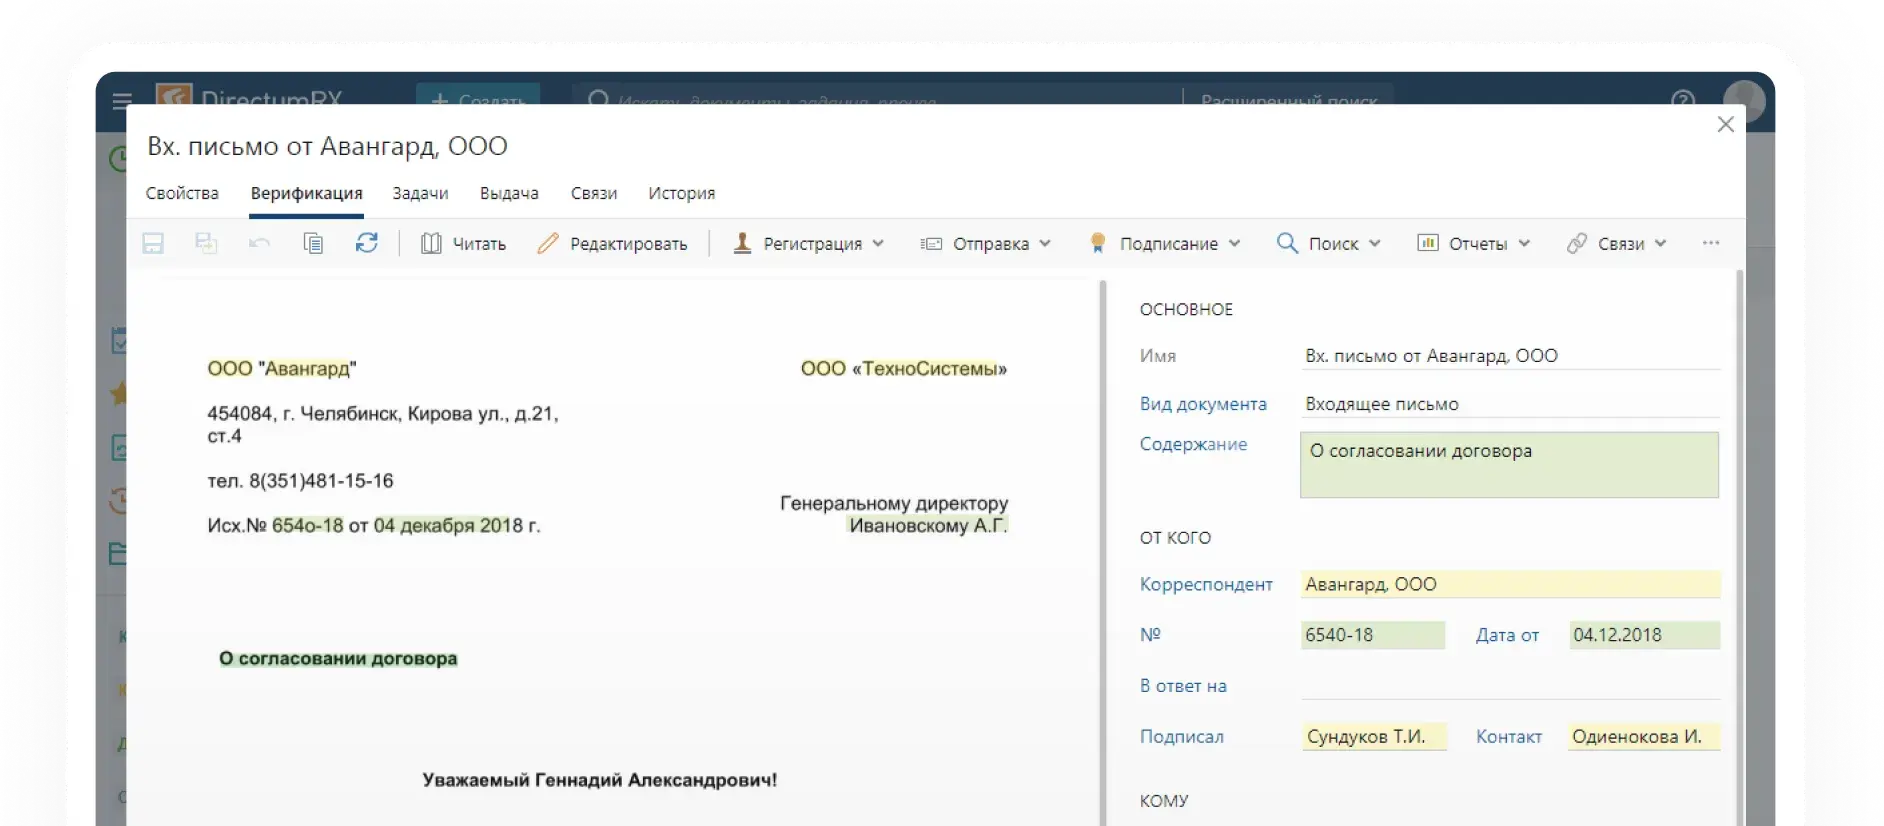Viewport: 1884px width, 826px height.
Task: Open the Задачи tab
Action: pos(420,193)
